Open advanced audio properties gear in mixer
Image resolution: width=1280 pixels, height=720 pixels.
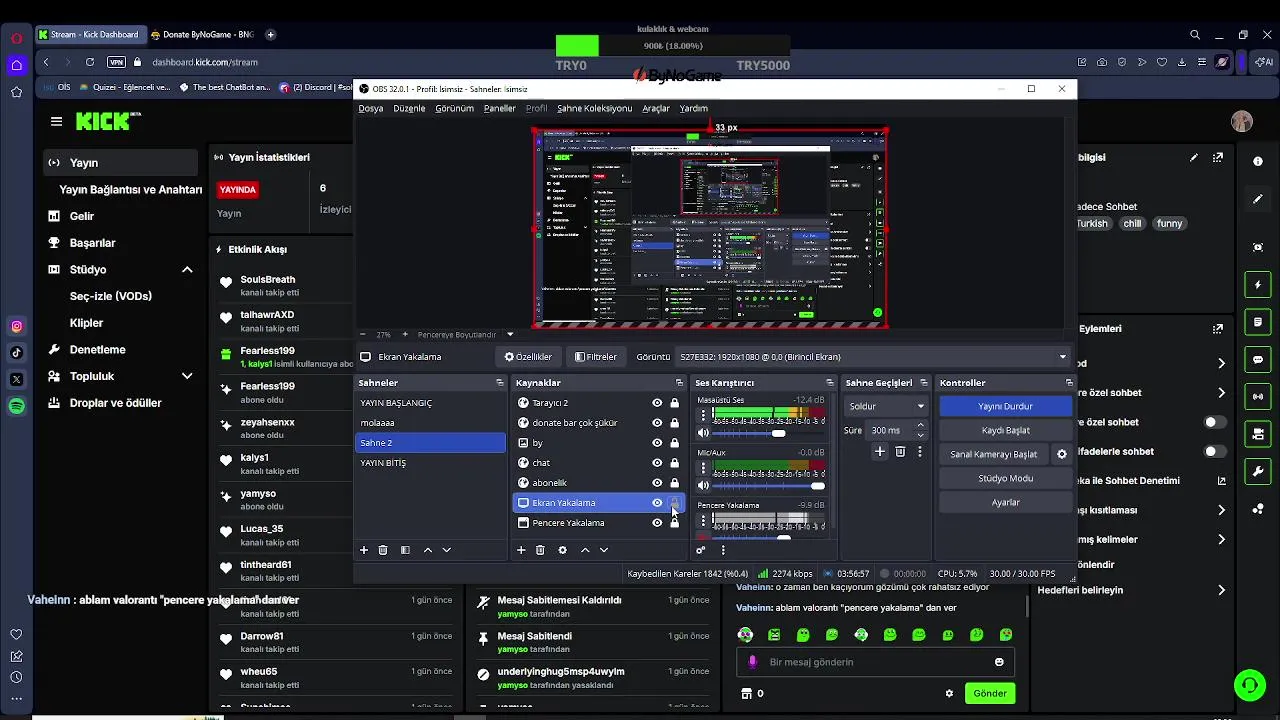pos(701,550)
